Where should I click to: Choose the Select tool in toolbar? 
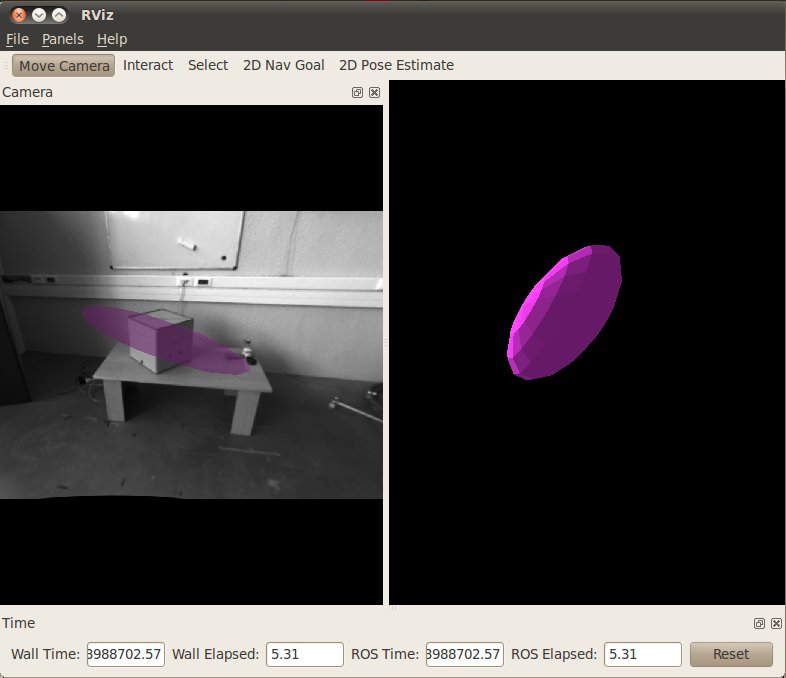click(x=208, y=65)
